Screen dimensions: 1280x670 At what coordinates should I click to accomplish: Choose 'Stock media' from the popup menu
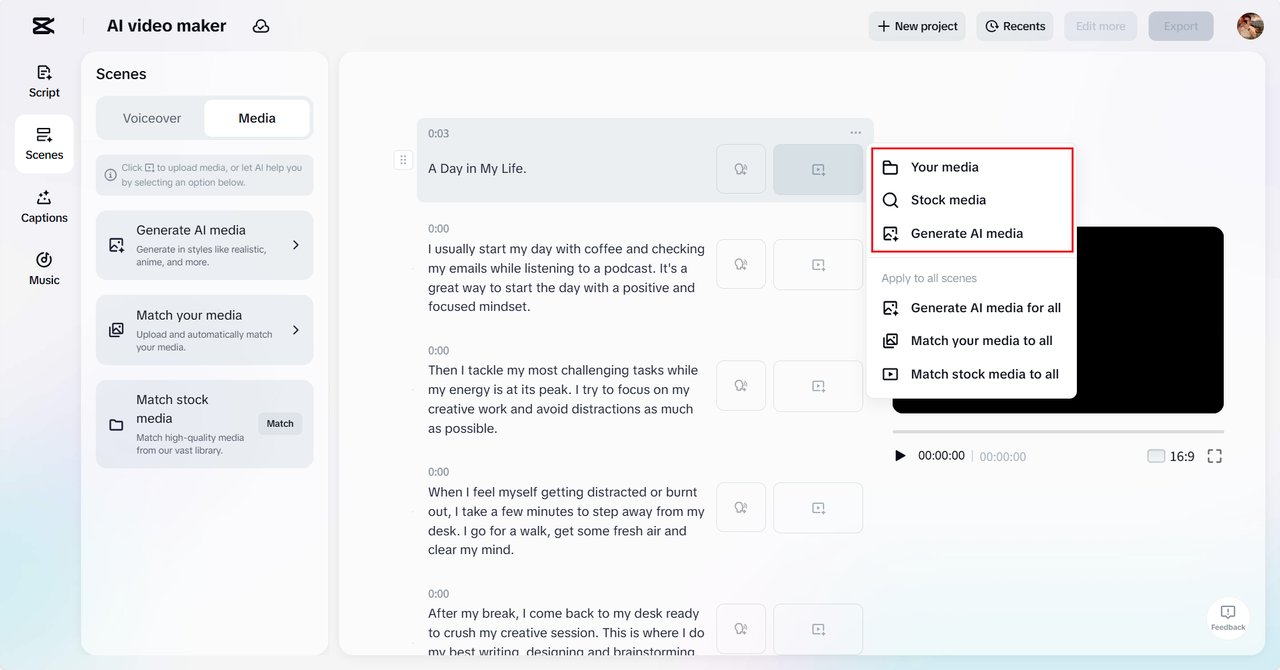click(948, 200)
